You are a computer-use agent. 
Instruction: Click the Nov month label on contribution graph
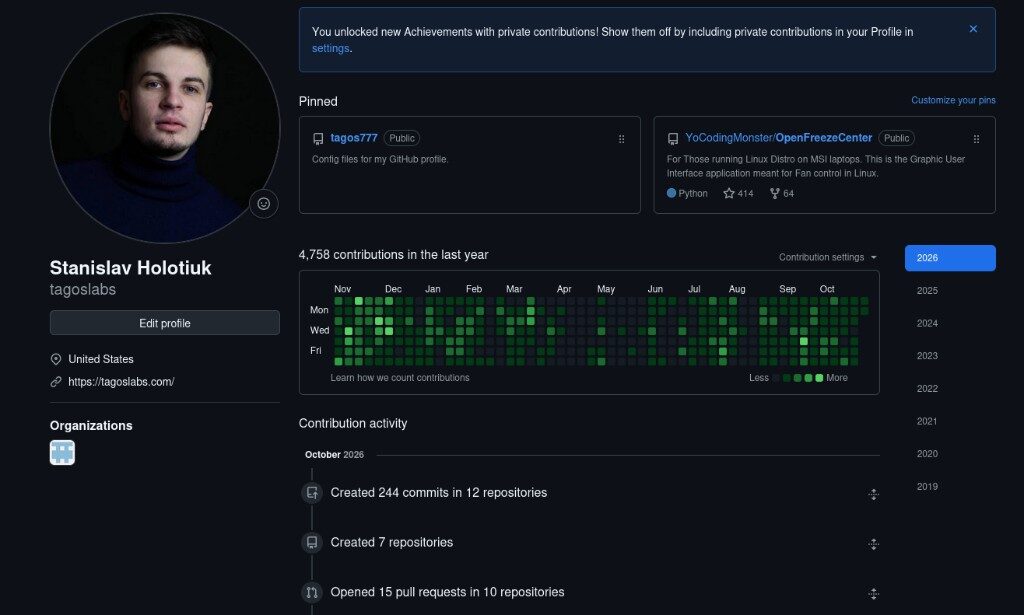point(342,289)
